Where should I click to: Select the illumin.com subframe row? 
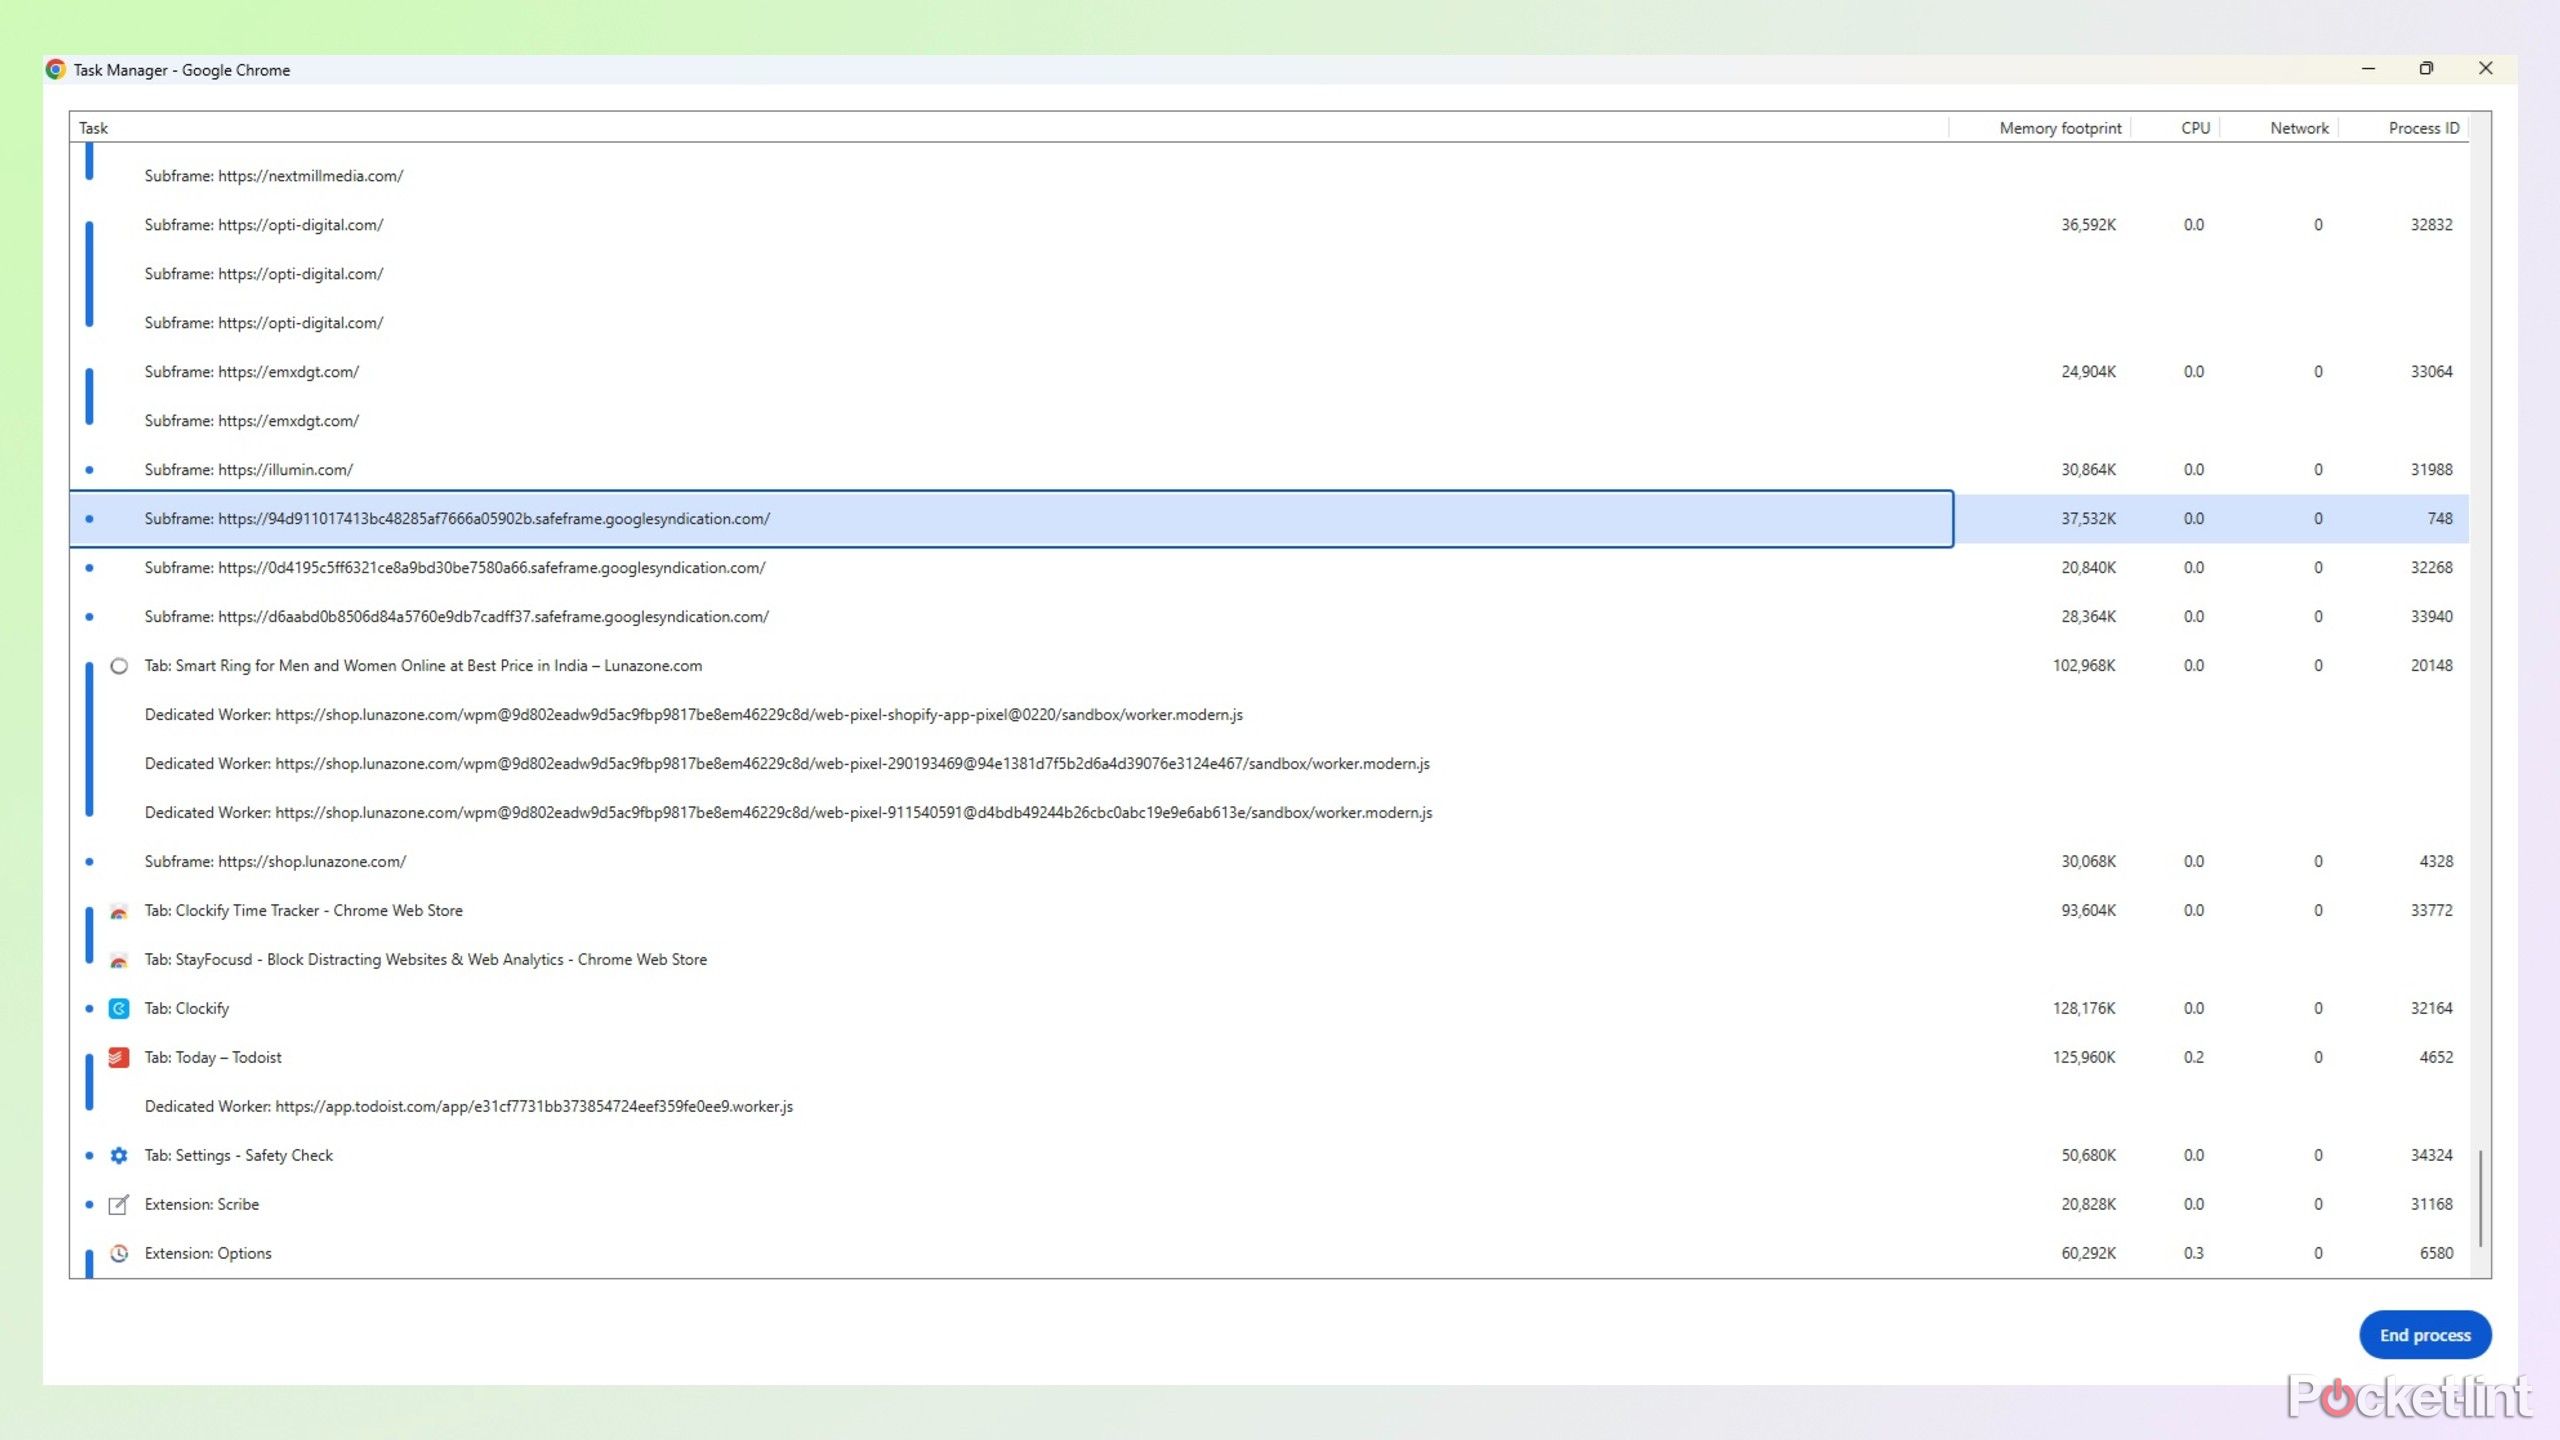pyautogui.click(x=248, y=470)
